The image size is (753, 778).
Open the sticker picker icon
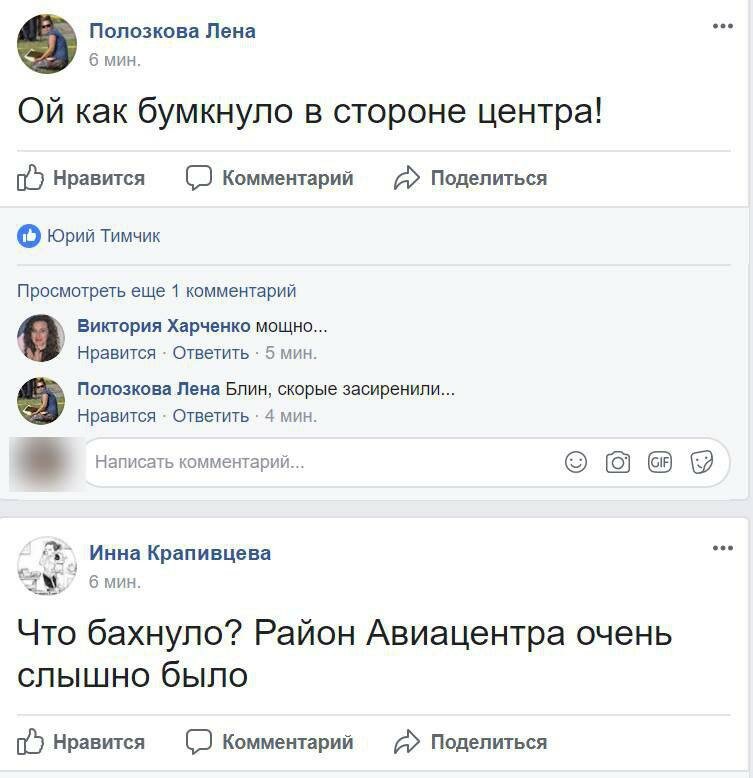(702, 462)
